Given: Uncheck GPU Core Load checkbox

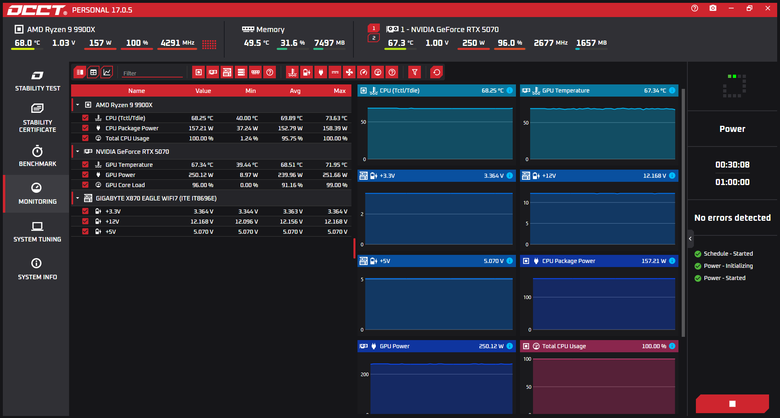Looking at the screenshot, I should coord(85,185).
